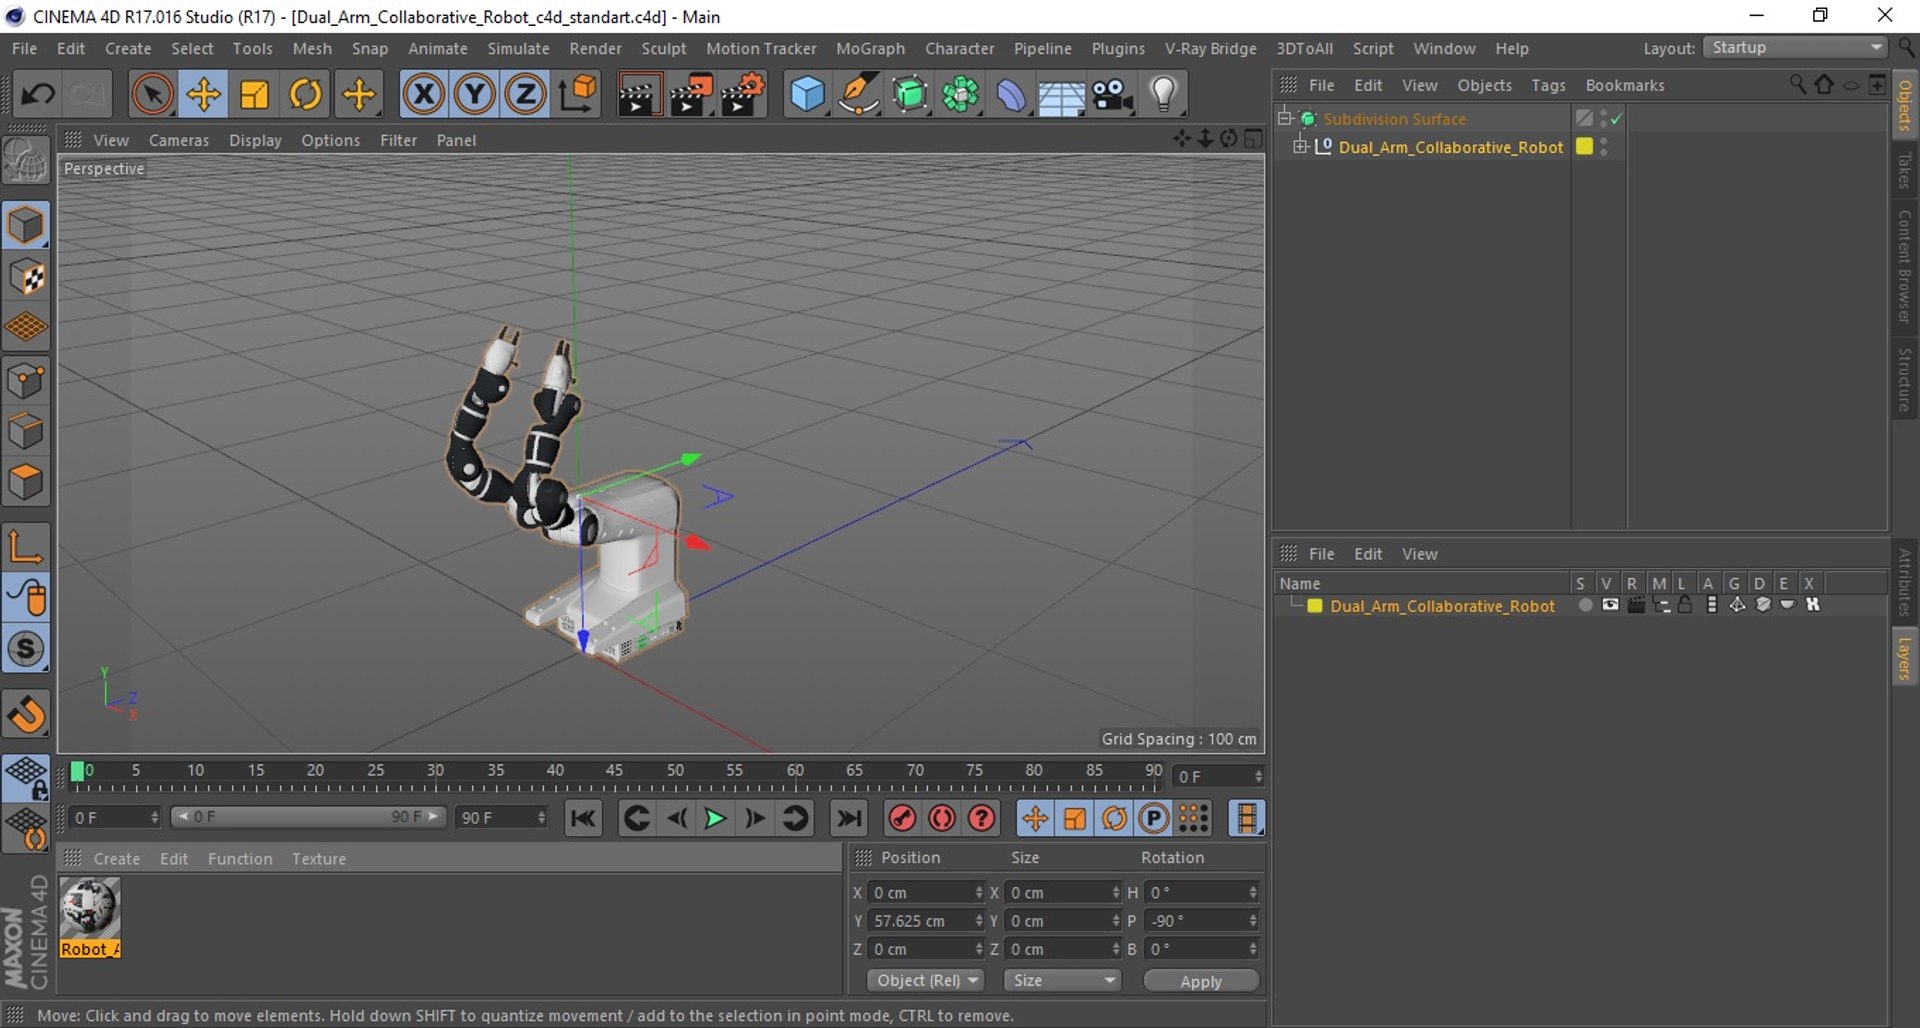1920x1028 pixels.
Task: Click frame 45 on the timeline ruler
Action: (x=614, y=771)
